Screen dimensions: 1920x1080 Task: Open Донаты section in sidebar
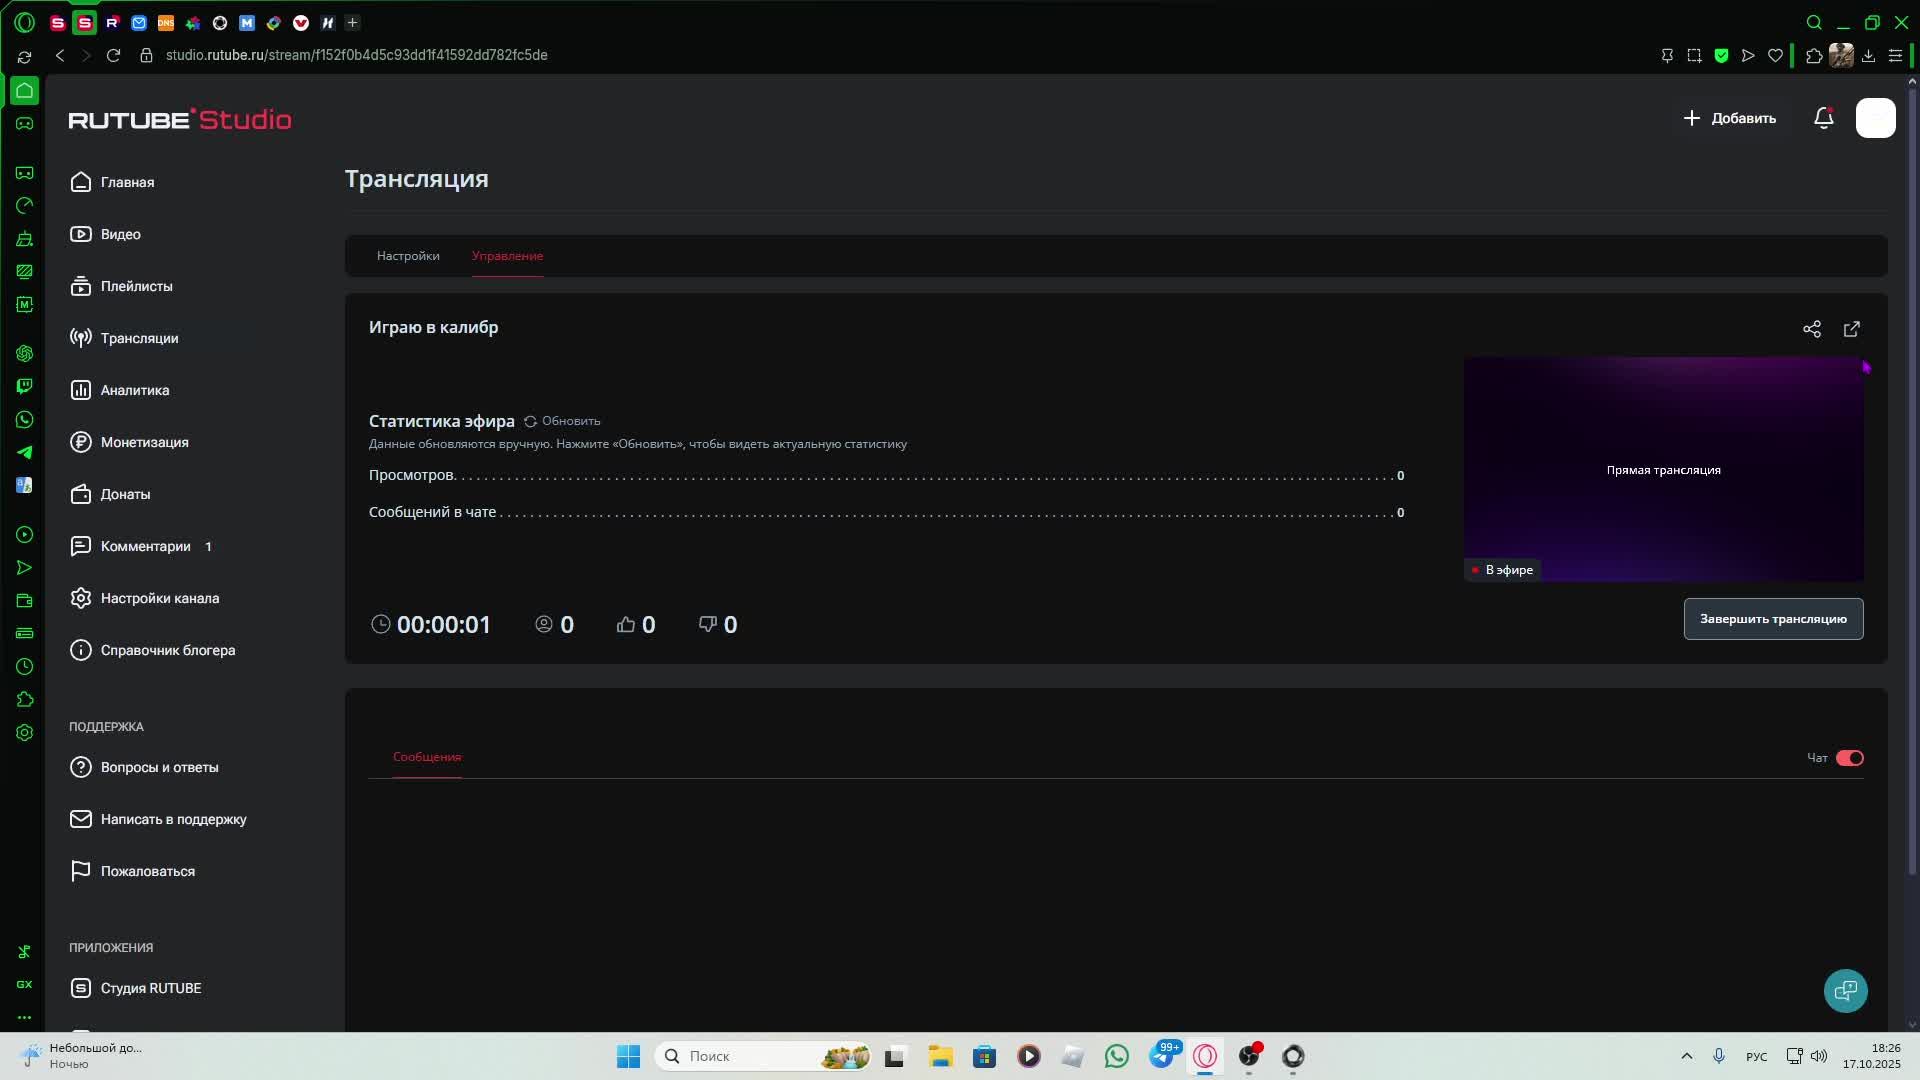[125, 494]
